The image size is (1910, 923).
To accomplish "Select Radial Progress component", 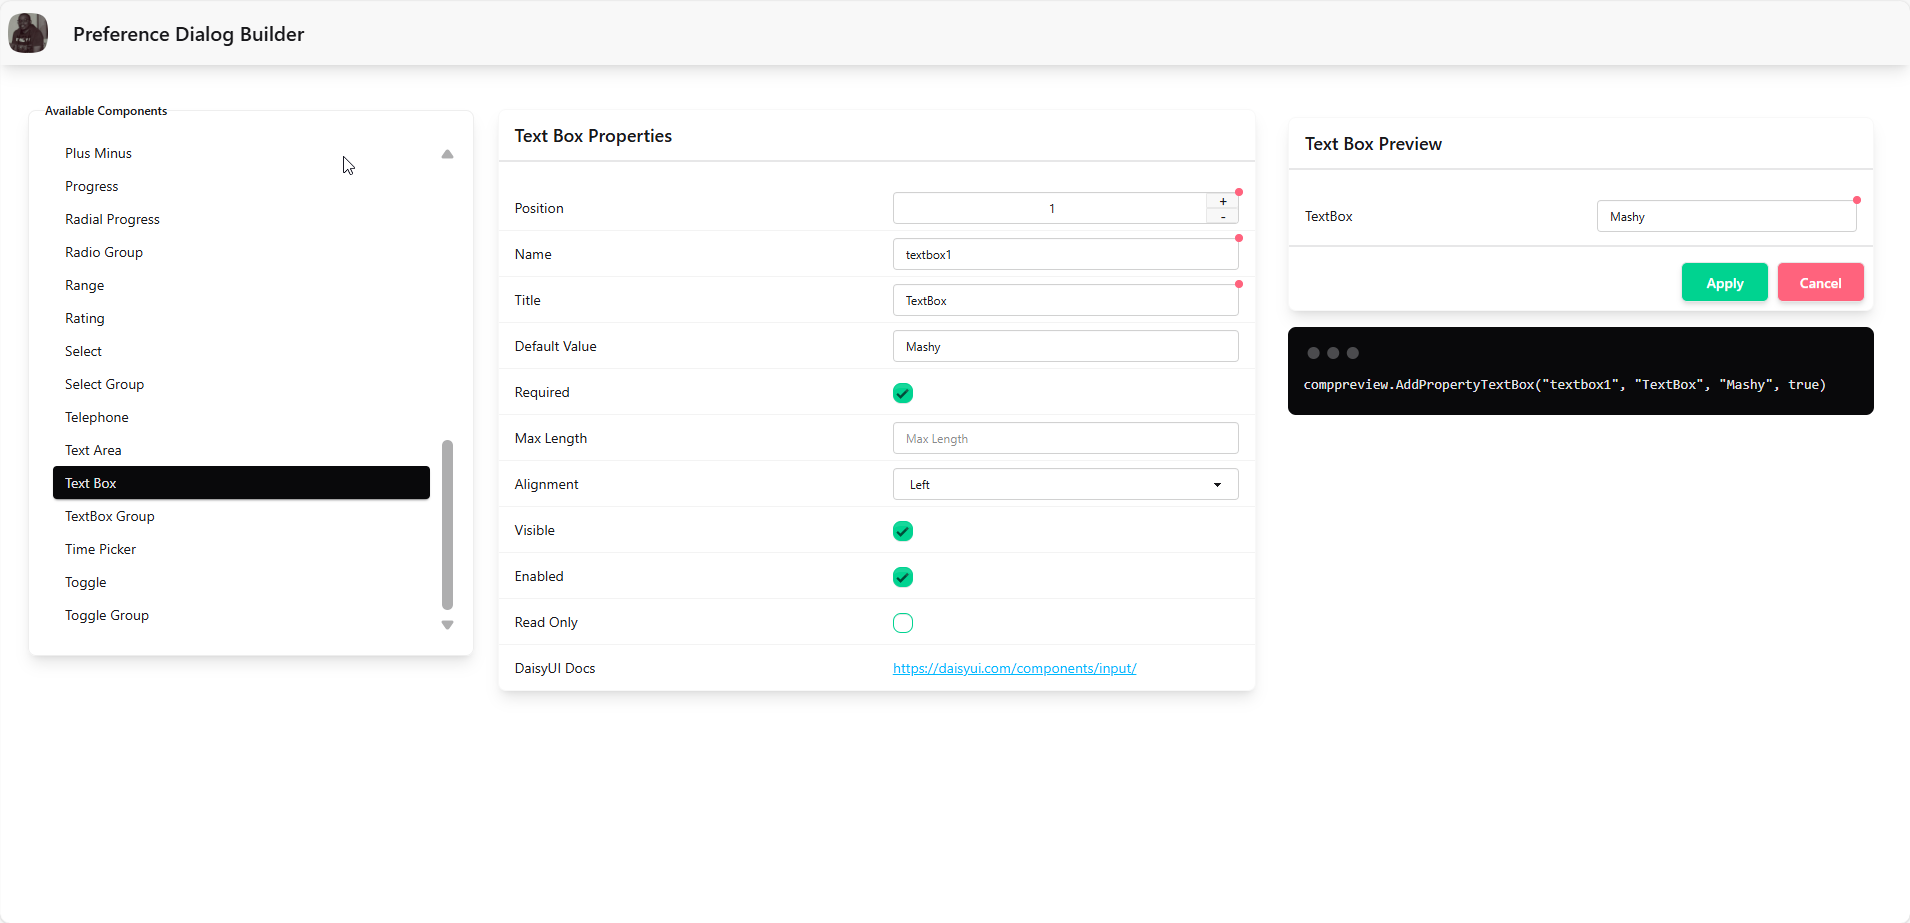I will click(112, 219).
